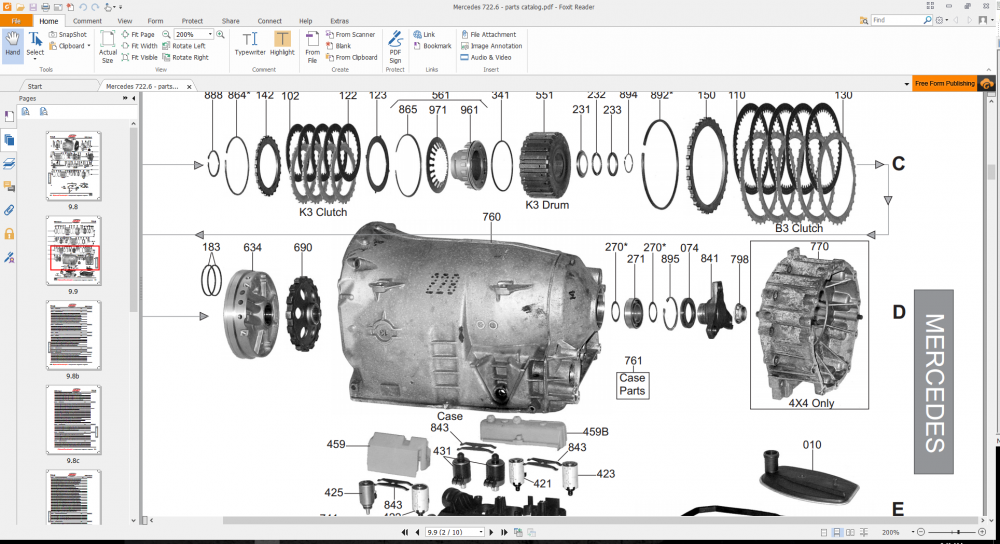
Task: Open the Extras ribbon tab
Action: 339,21
